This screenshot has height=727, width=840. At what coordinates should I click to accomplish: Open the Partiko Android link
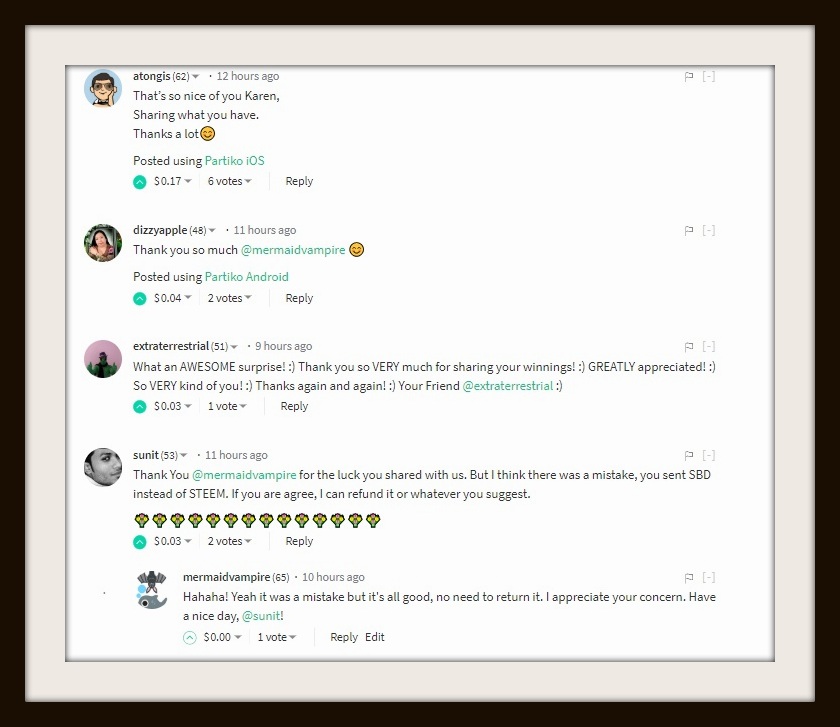246,277
